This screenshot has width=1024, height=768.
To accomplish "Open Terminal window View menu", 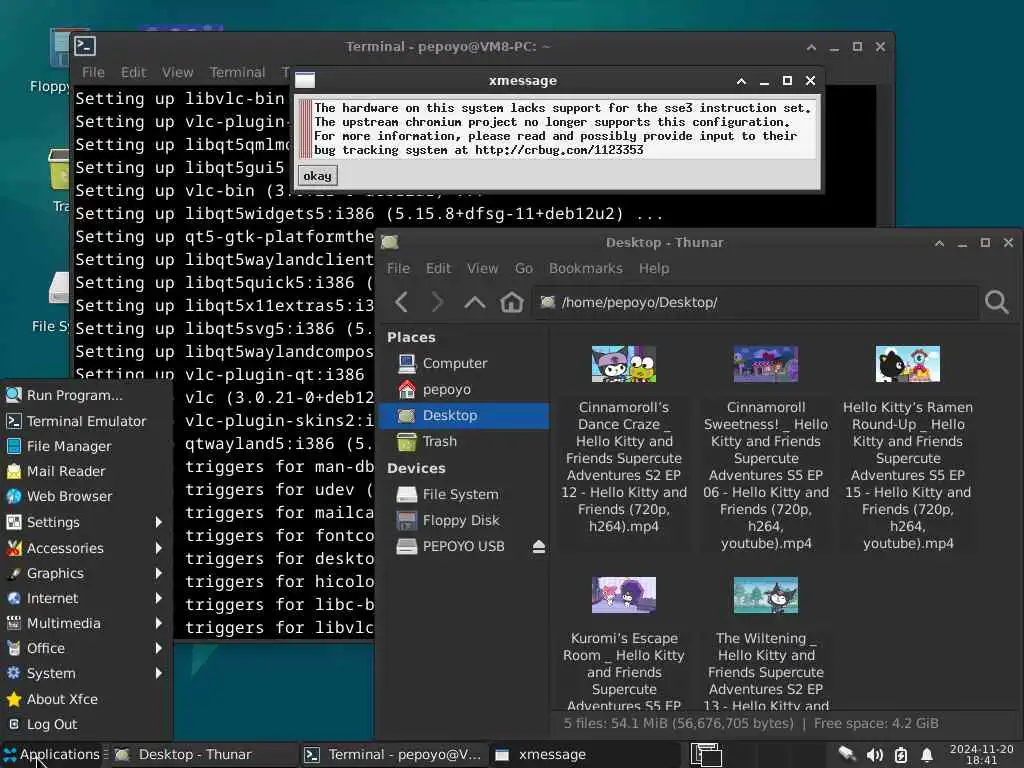I will point(177,72).
